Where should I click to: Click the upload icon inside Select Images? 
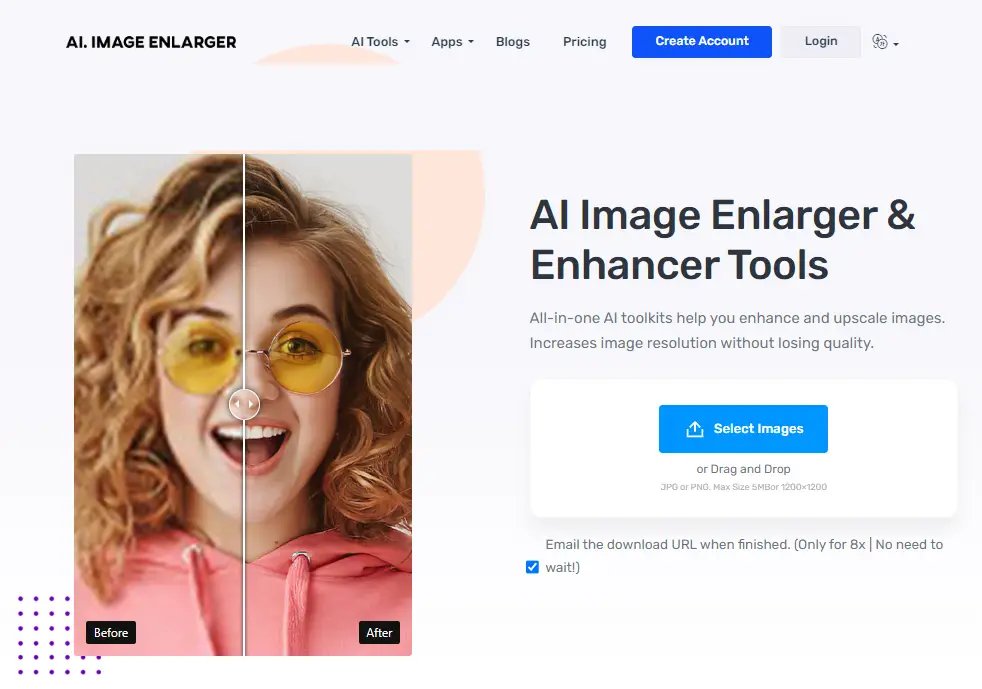point(696,428)
